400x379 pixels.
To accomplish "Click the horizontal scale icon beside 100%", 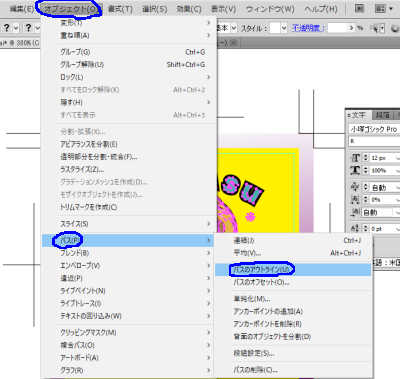I will click(x=355, y=170).
